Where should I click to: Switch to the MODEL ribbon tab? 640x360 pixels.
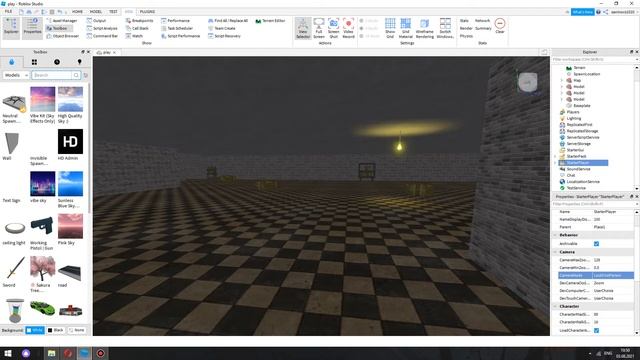click(x=96, y=11)
